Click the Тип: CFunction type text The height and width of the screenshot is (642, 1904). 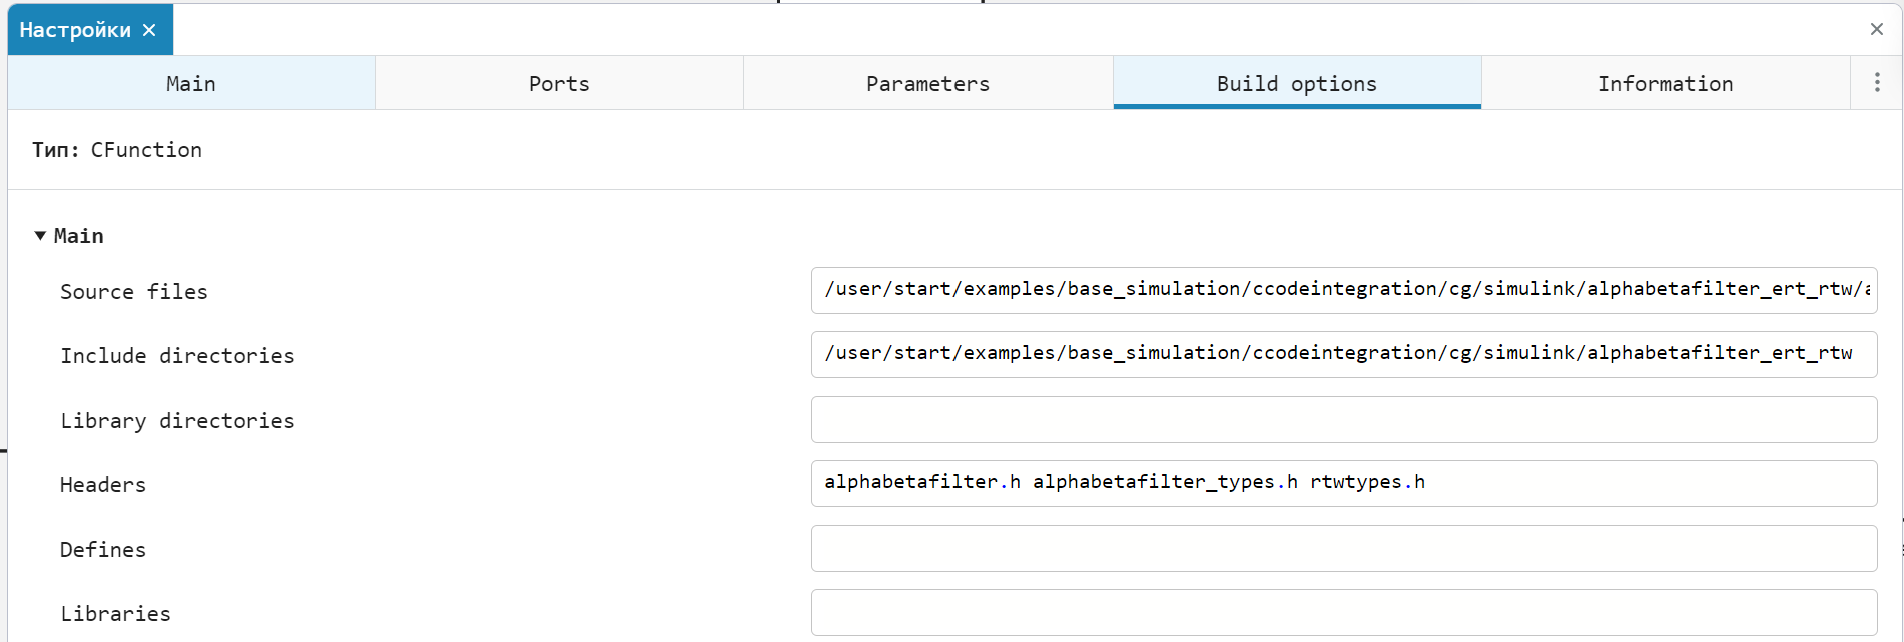coord(117,150)
